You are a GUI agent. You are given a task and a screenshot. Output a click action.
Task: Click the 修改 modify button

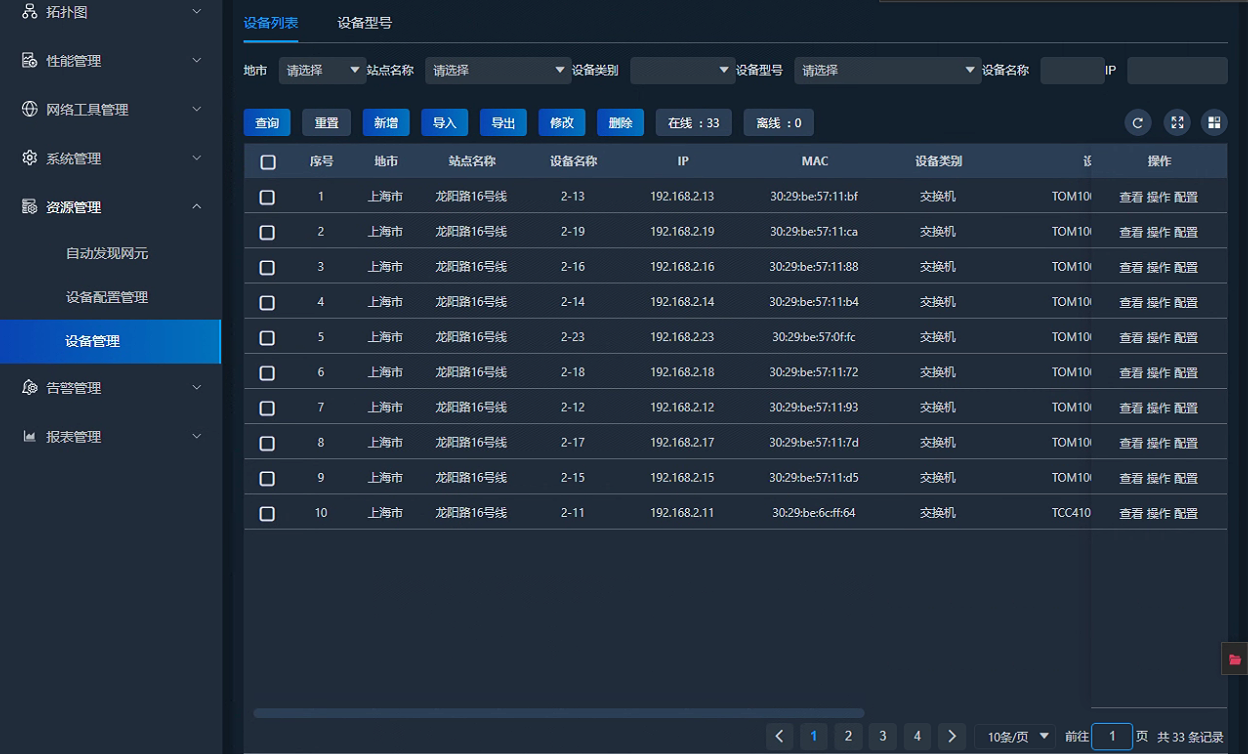click(562, 123)
